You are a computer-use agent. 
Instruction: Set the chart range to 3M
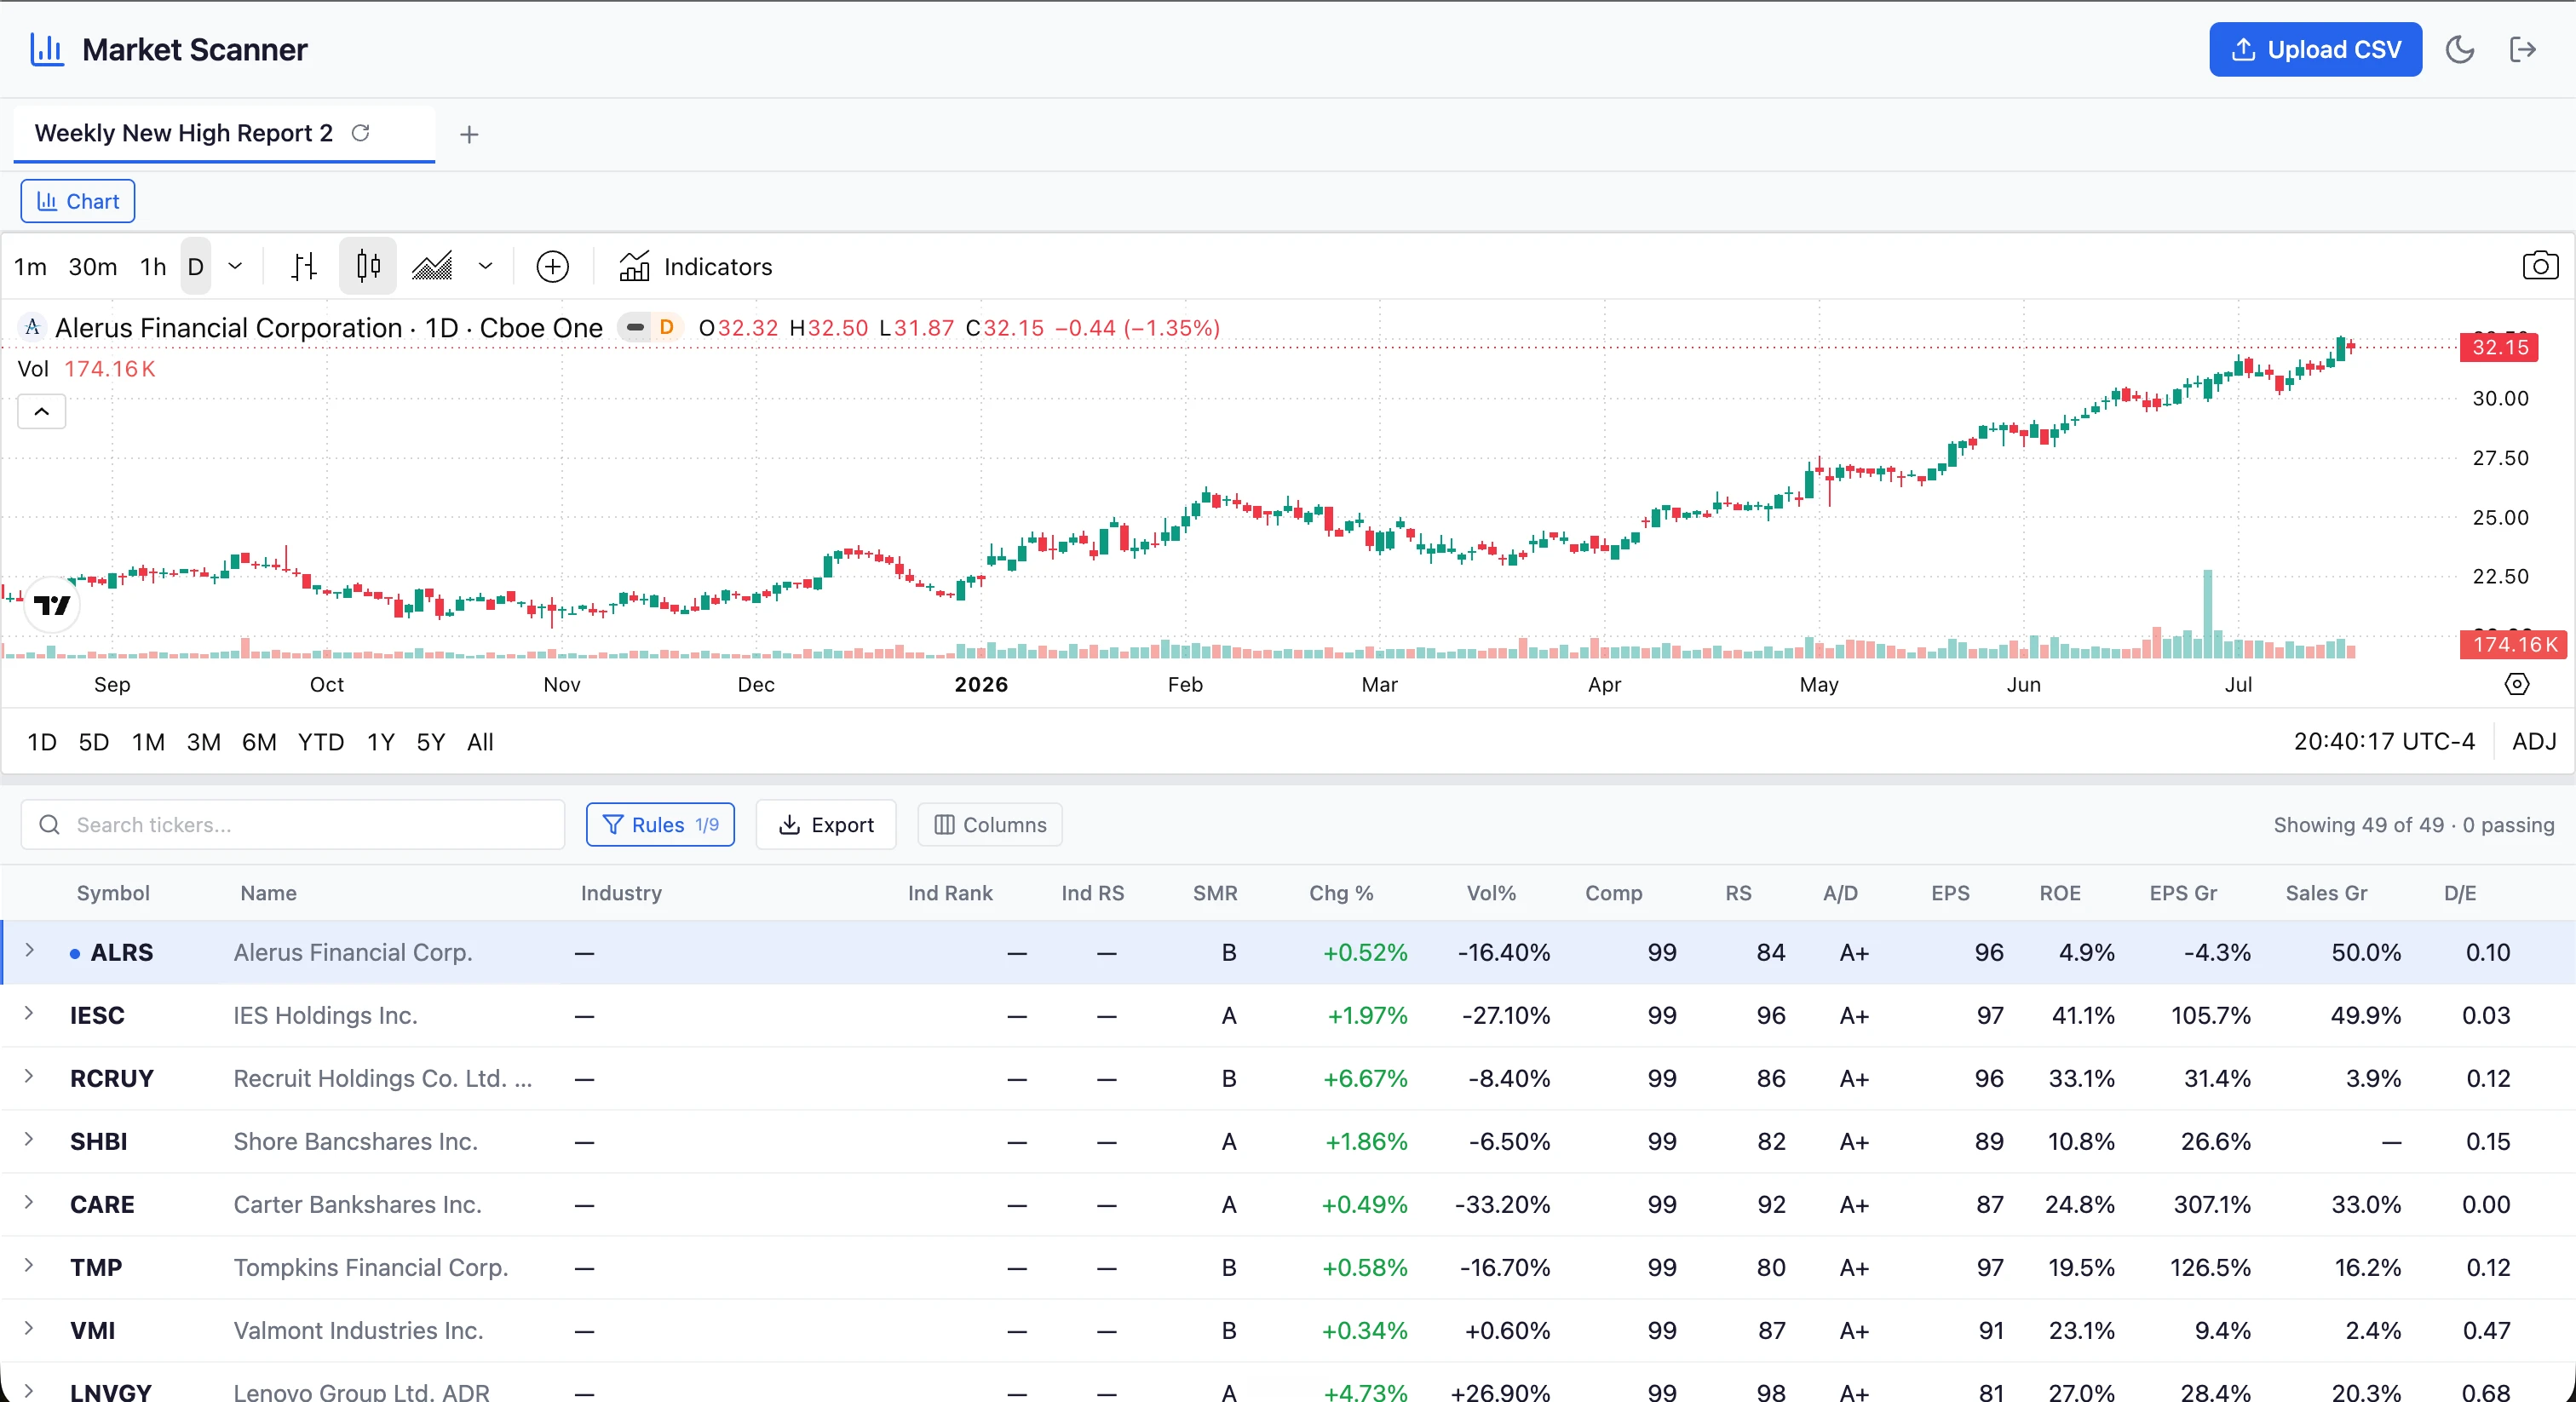tap(204, 742)
